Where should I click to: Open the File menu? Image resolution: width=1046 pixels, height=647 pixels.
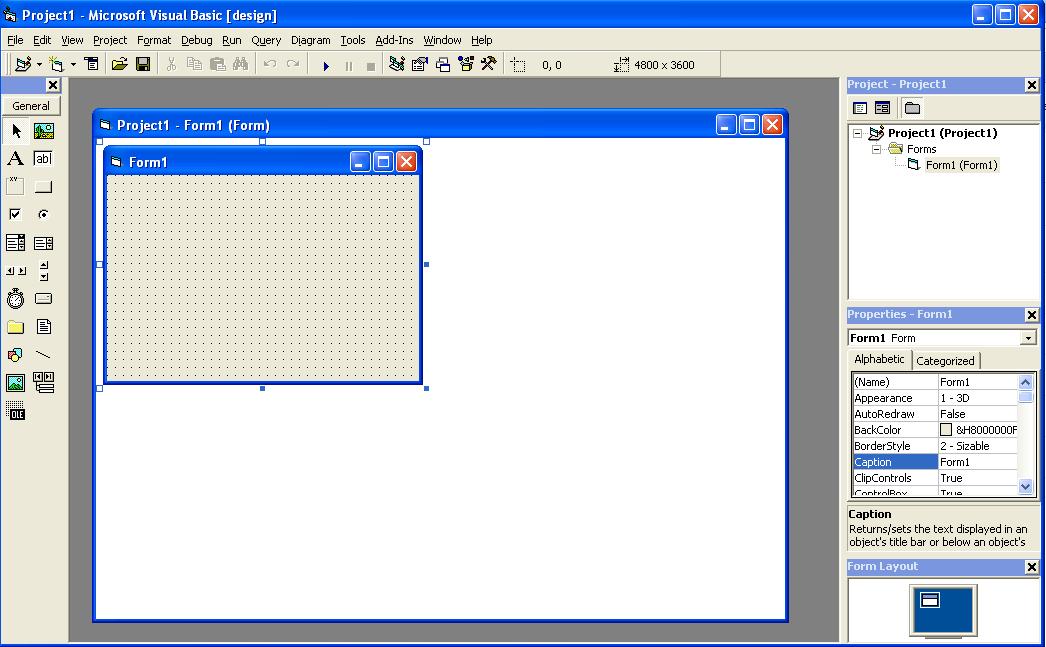(15, 40)
